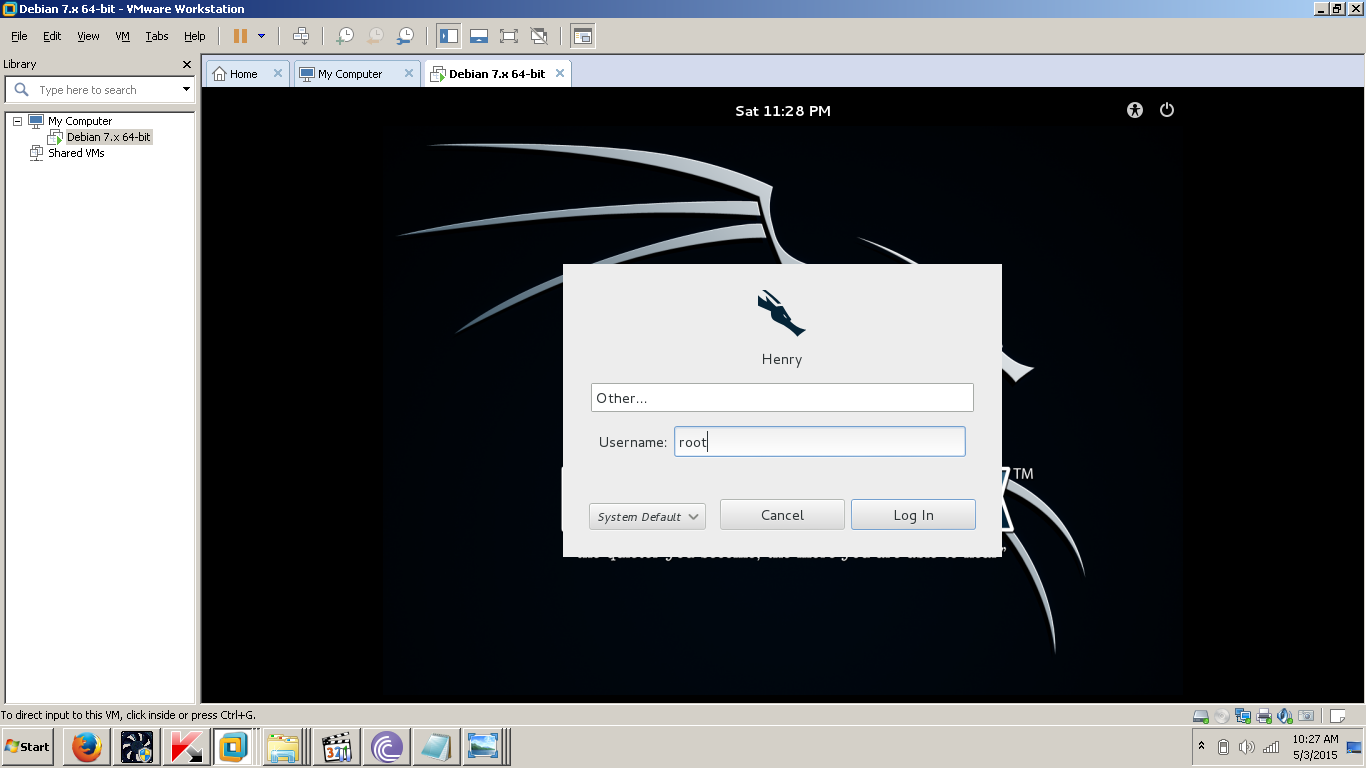
Task: Click the Log In button
Action: tap(913, 515)
